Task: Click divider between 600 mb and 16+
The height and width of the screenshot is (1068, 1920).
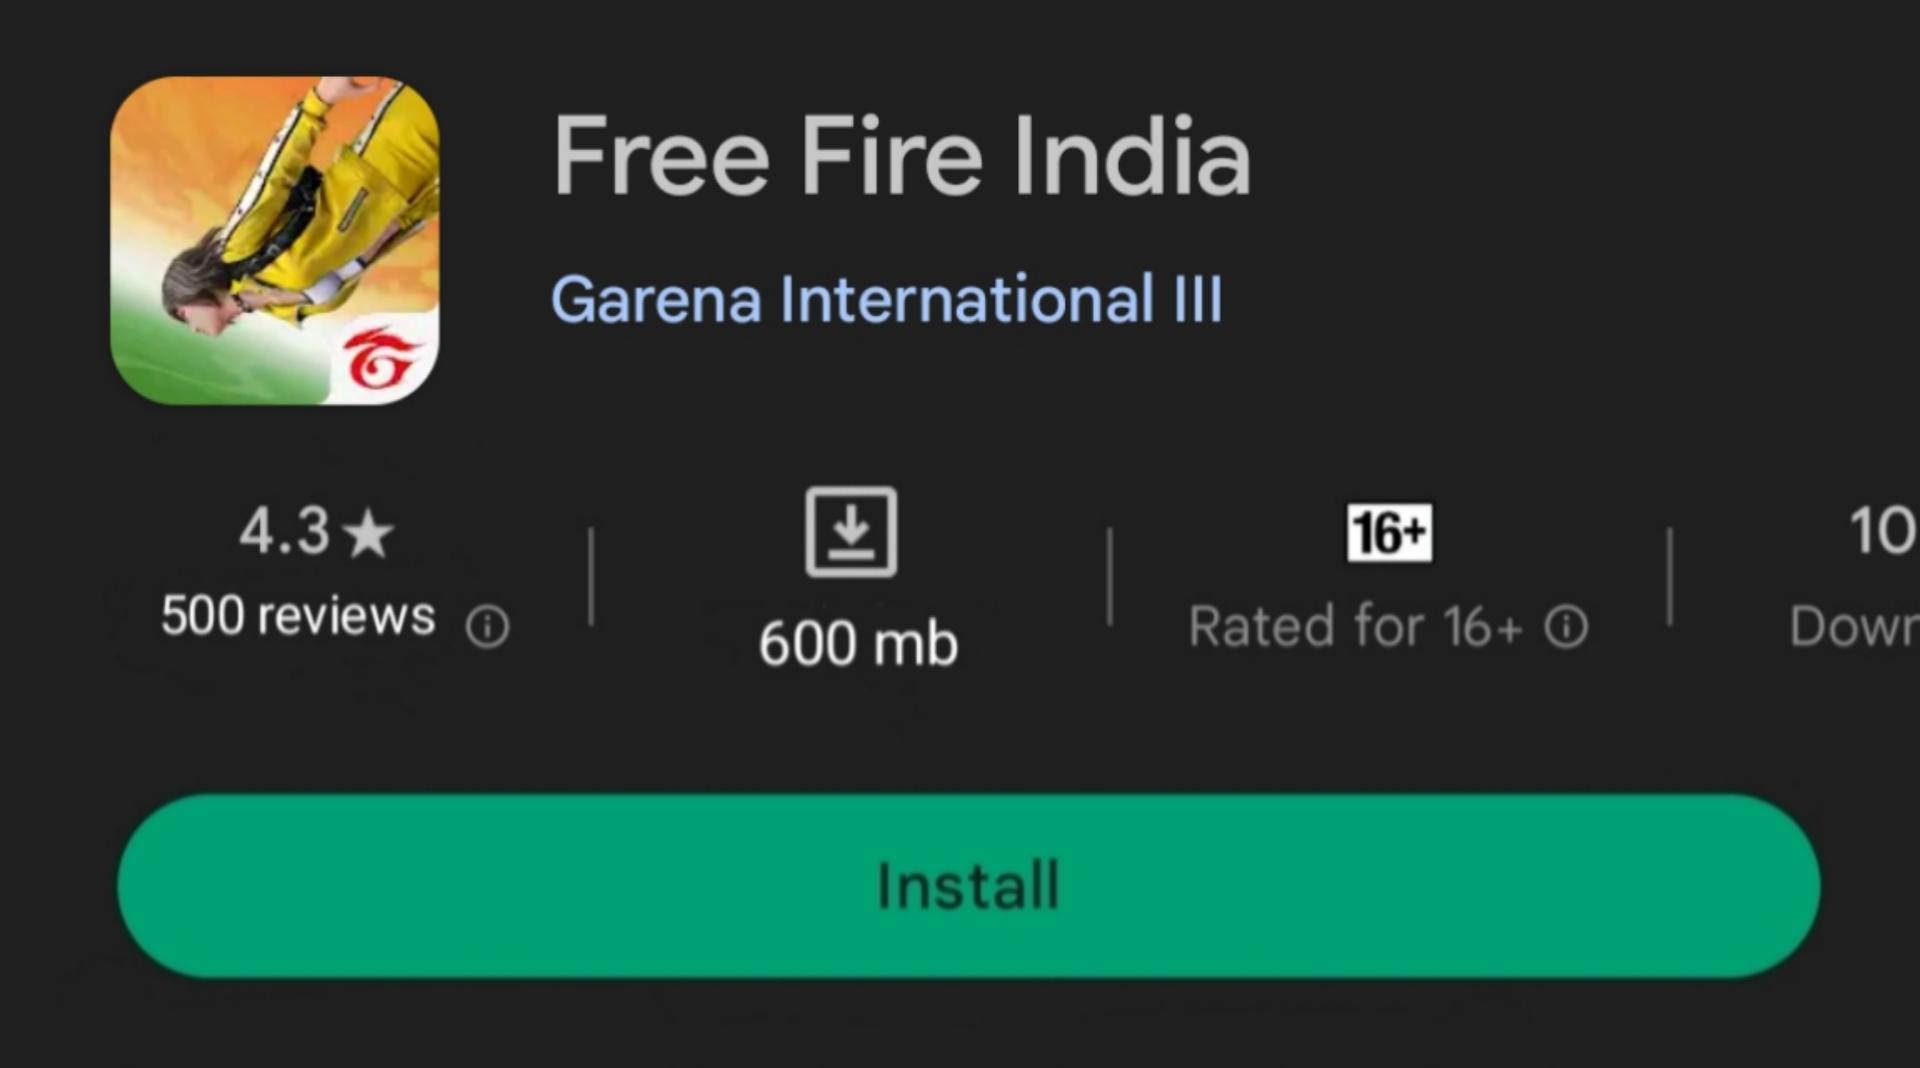Action: 1109,577
